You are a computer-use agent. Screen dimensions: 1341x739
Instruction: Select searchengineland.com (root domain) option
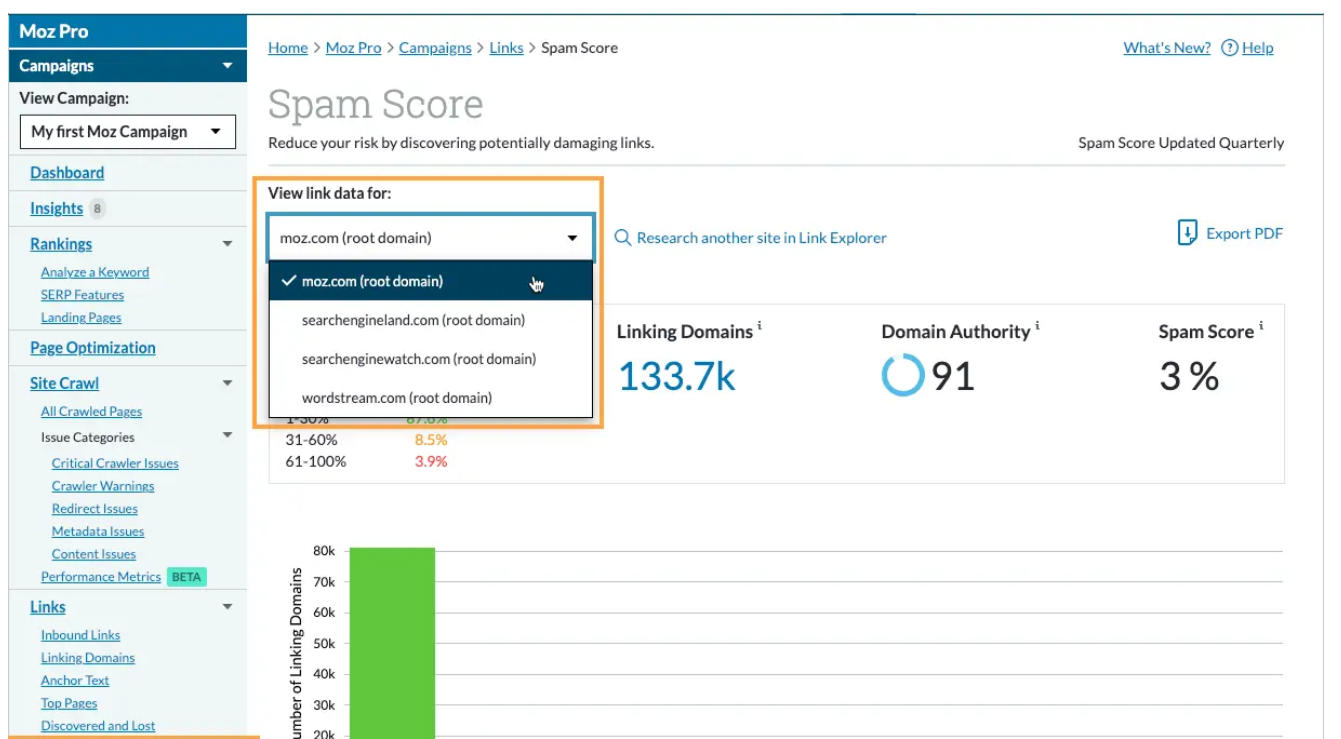(431, 320)
